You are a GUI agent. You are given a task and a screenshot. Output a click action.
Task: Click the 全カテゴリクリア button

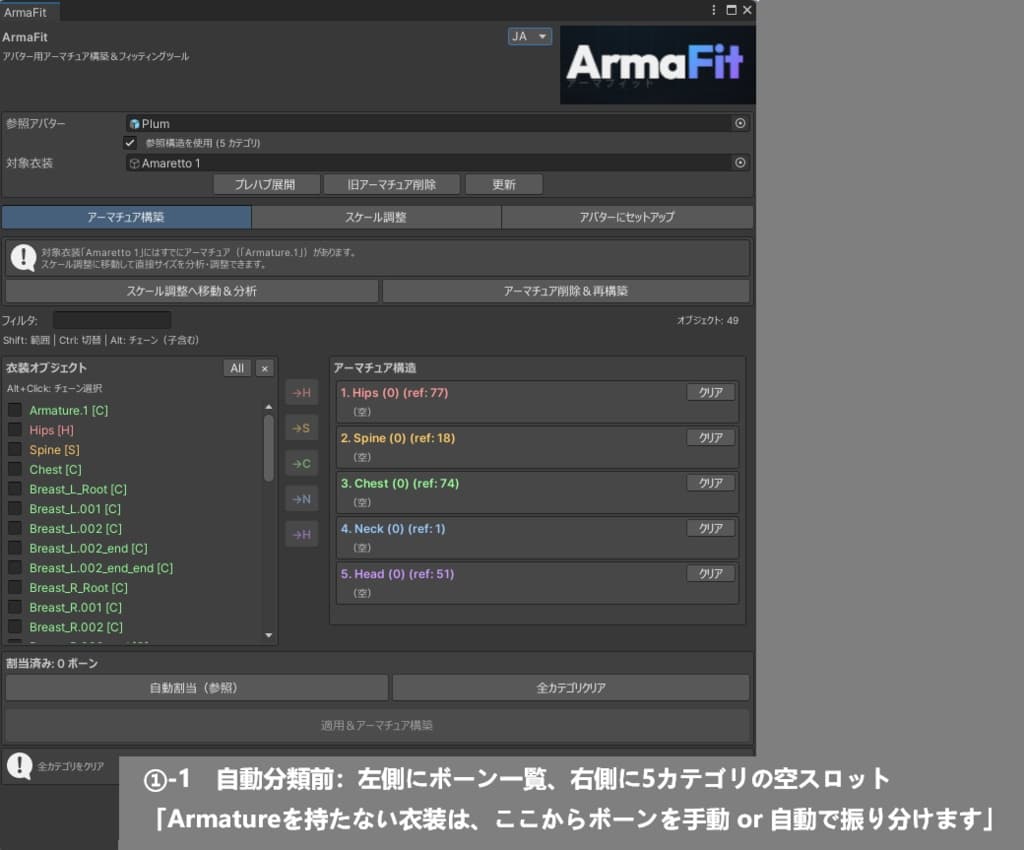571,687
